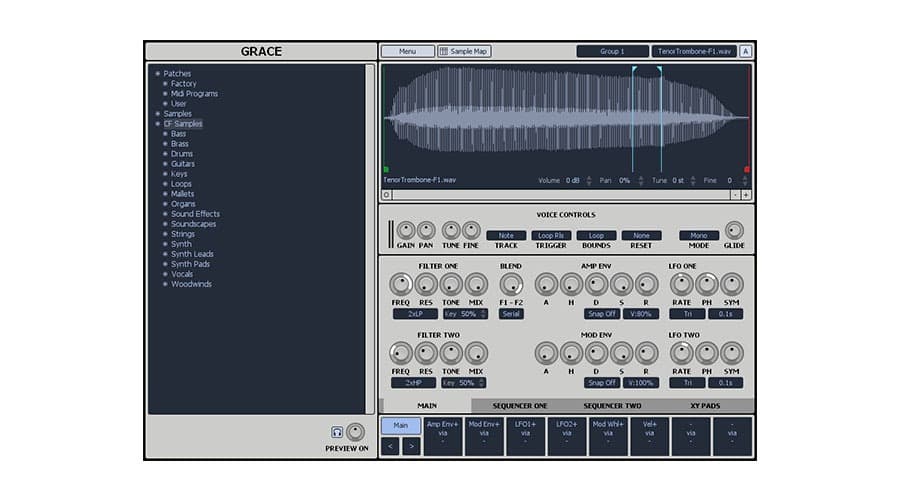
Task: Toggle the preview headphone button
Action: (337, 432)
